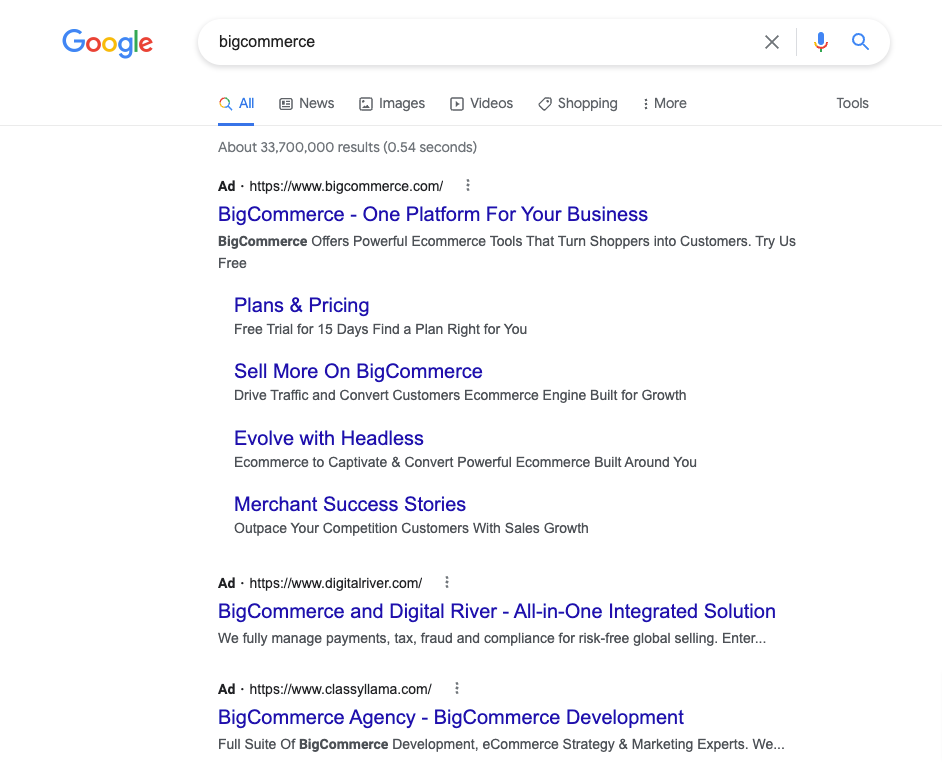Viewport: 942px width, 779px height.
Task: Click the About 33,700,000 results text
Action: (347, 147)
